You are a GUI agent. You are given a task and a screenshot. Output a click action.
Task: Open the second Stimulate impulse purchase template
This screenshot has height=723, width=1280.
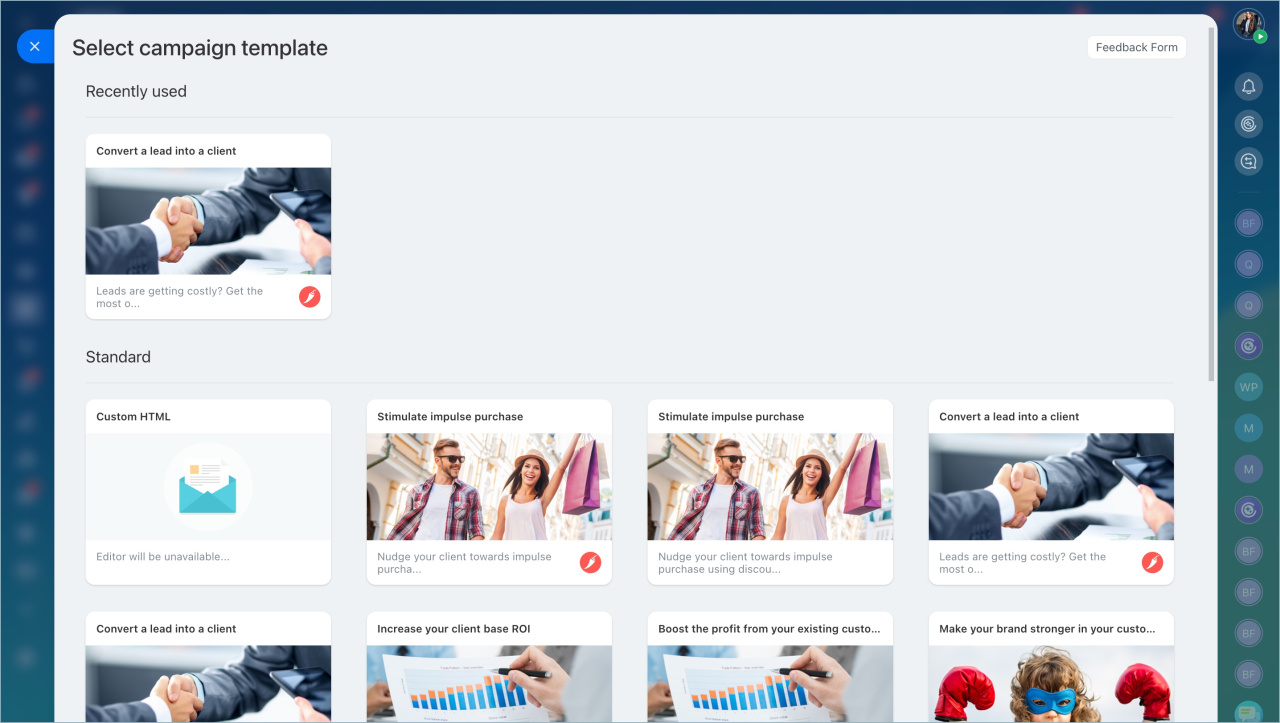tap(770, 490)
